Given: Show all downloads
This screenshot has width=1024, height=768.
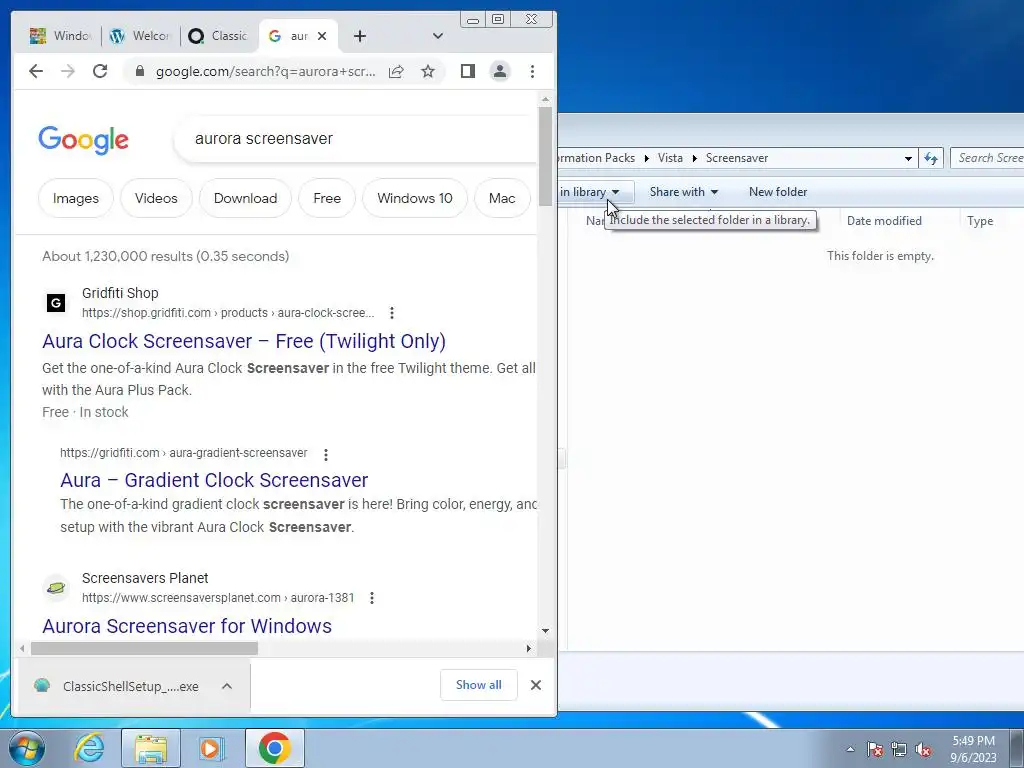Looking at the screenshot, I should point(479,685).
